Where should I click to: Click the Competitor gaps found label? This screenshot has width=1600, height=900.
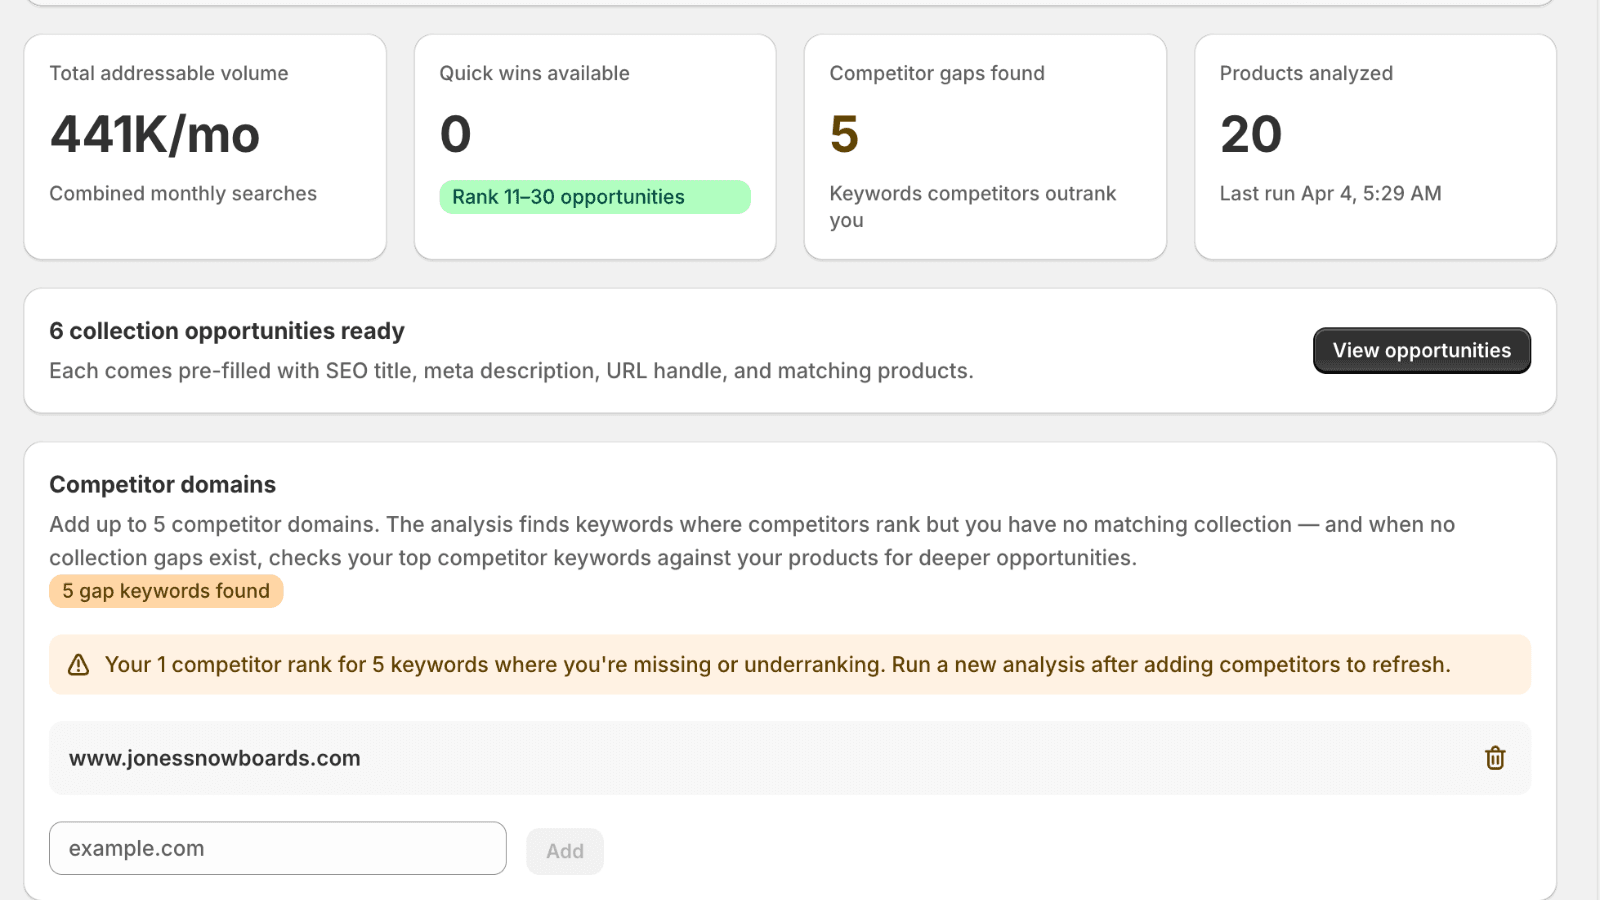[x=937, y=73]
